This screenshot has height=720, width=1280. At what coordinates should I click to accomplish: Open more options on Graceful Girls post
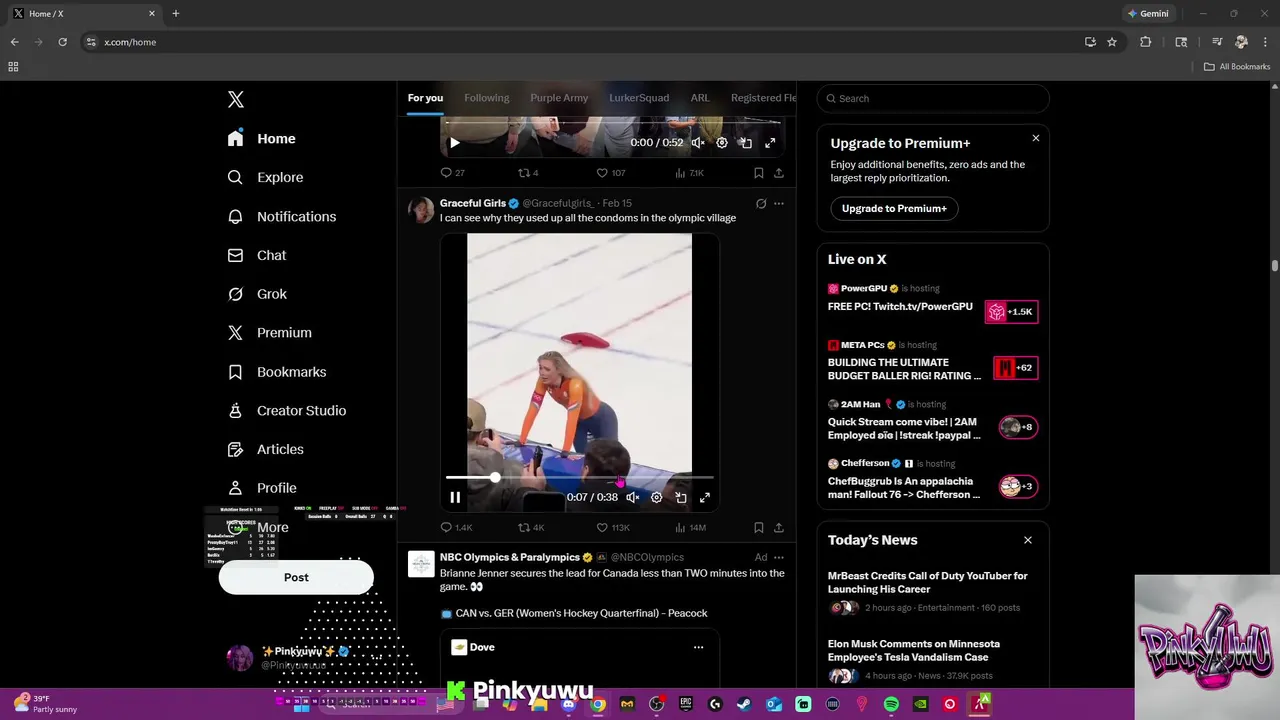[779, 203]
